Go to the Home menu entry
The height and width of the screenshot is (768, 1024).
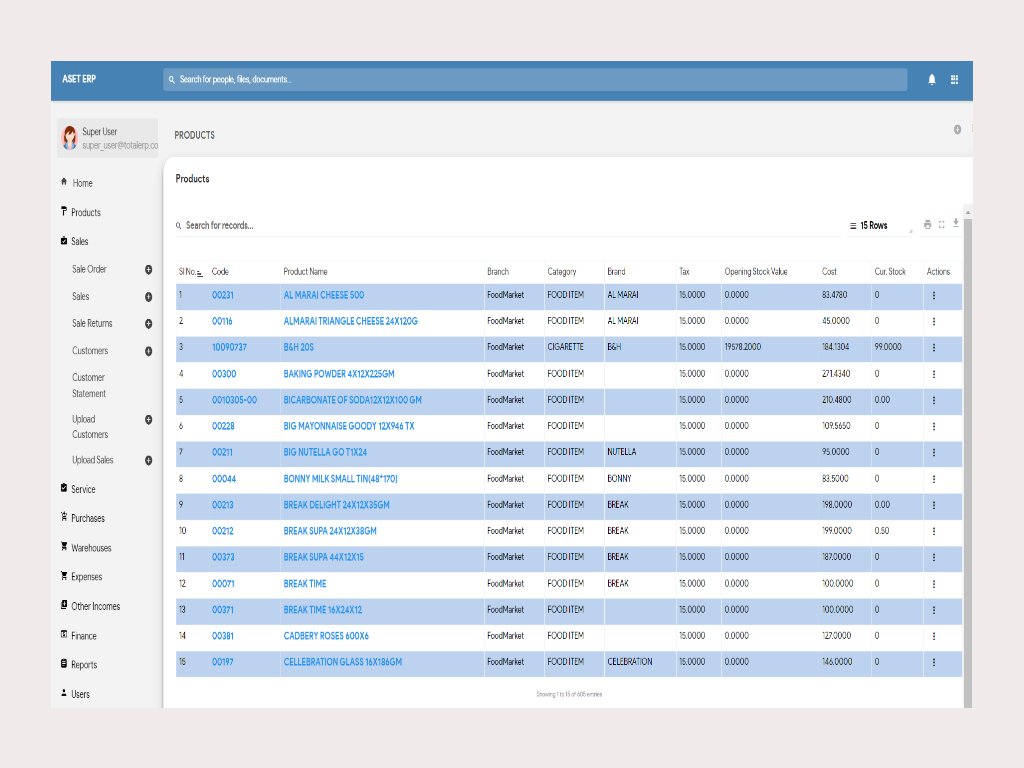(x=82, y=183)
